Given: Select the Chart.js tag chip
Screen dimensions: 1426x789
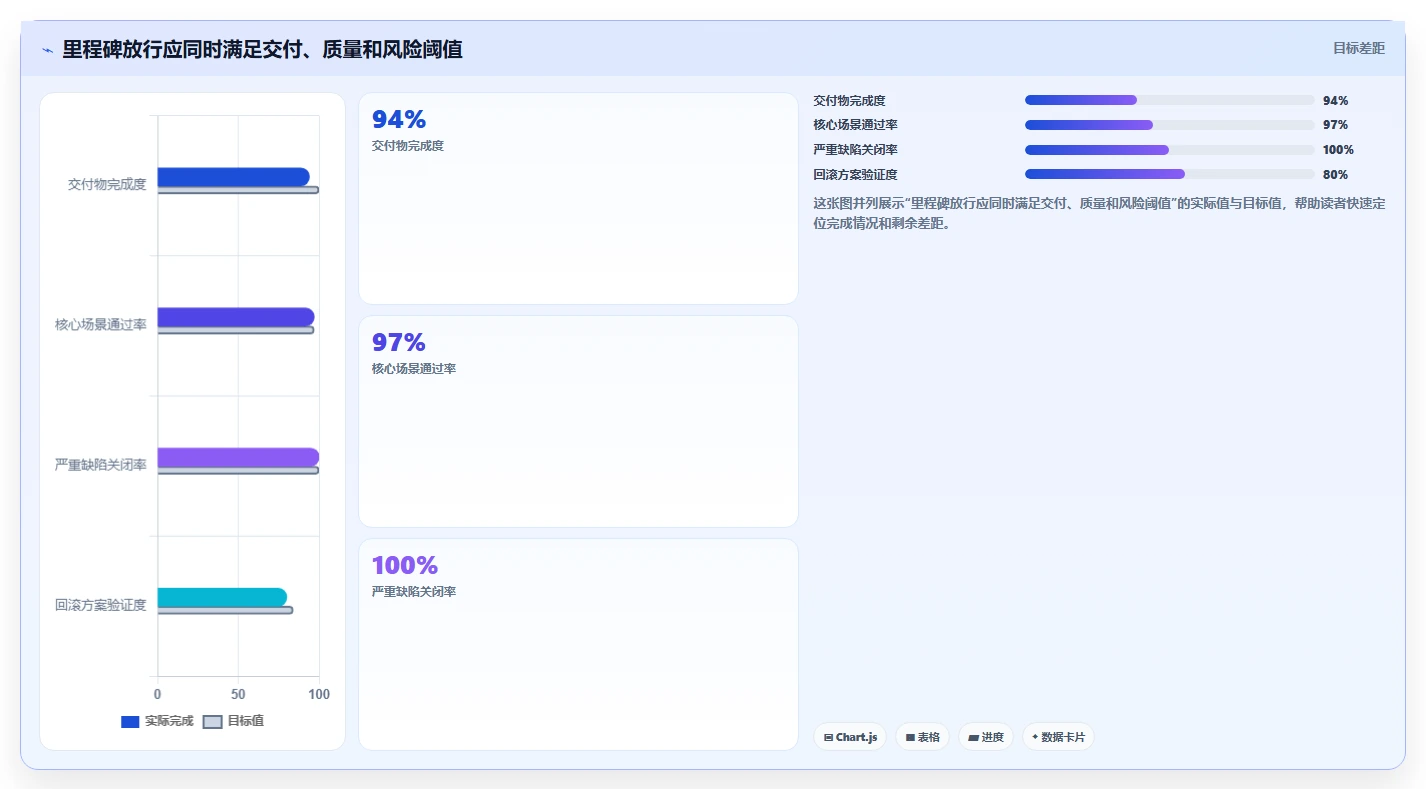Looking at the screenshot, I should tap(850, 737).
